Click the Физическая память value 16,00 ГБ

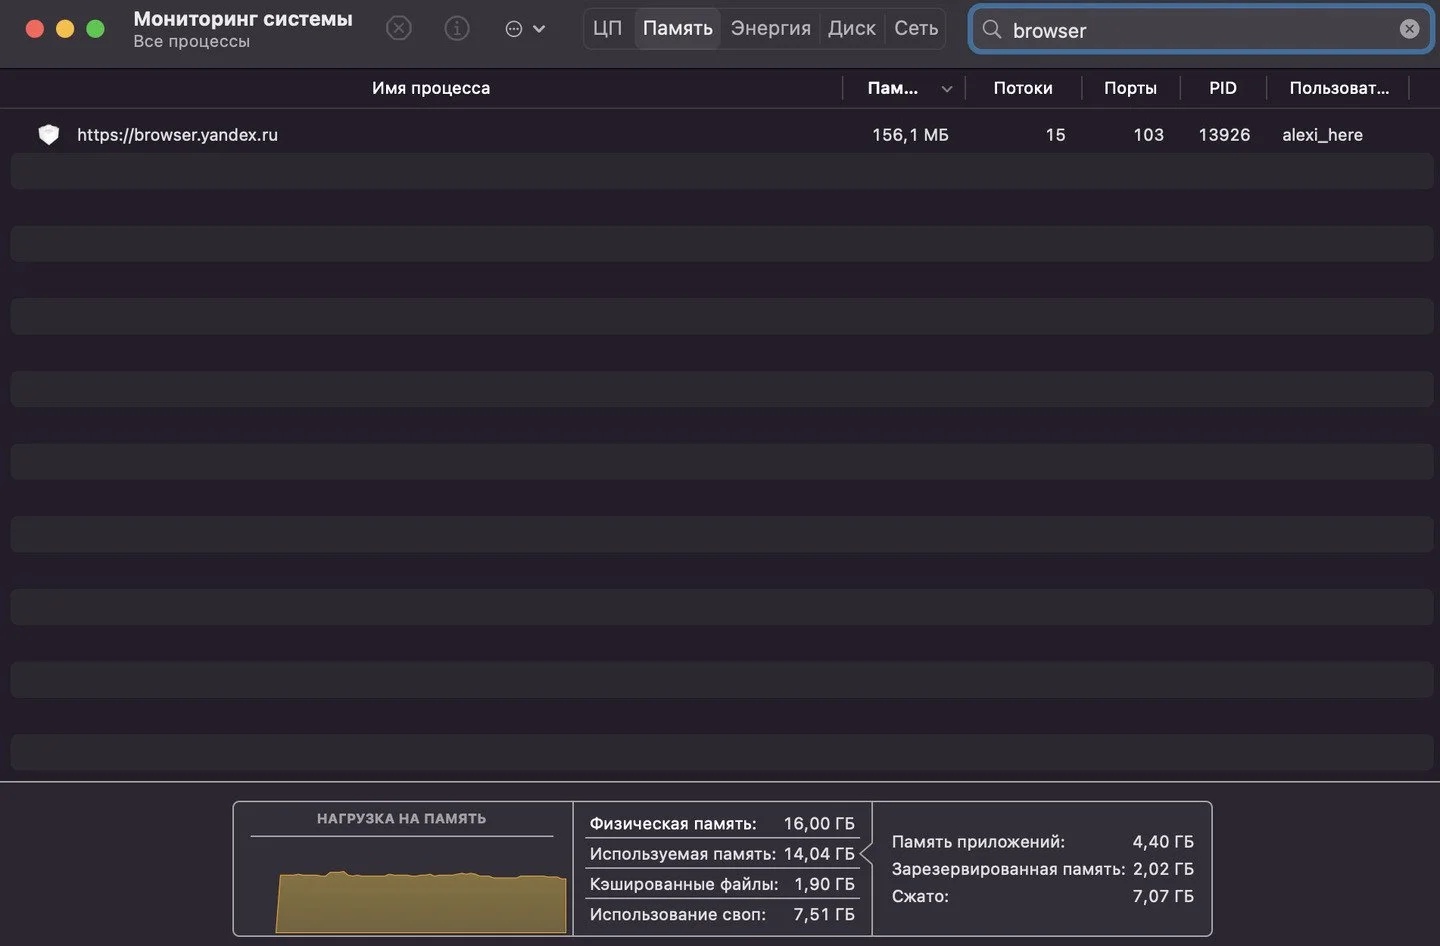[x=819, y=824]
